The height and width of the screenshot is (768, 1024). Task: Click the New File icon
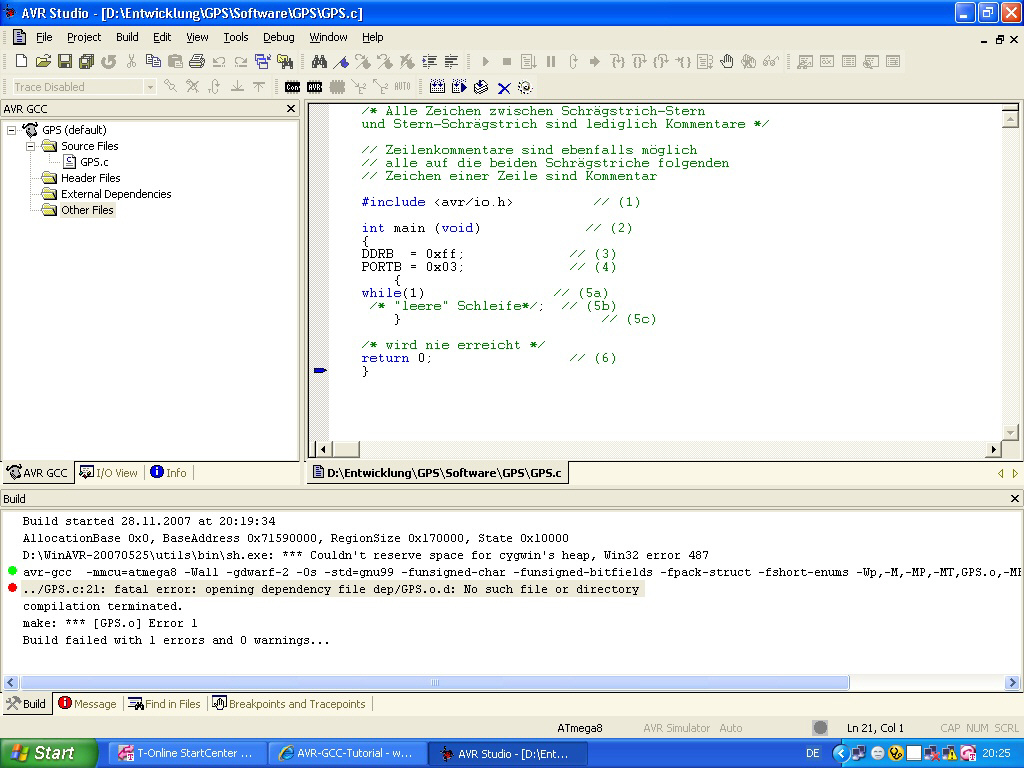point(21,62)
